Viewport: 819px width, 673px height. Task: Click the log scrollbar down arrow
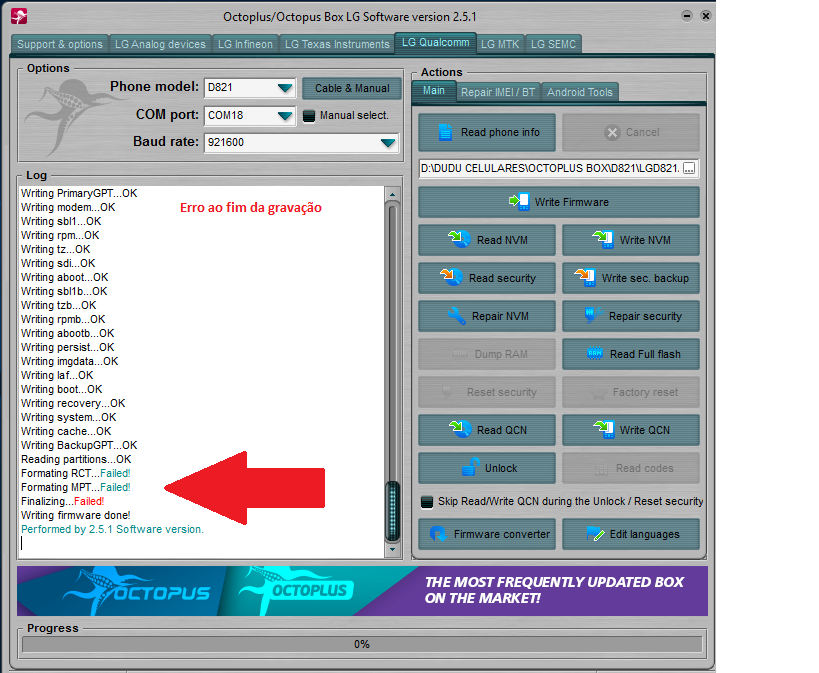click(x=392, y=550)
